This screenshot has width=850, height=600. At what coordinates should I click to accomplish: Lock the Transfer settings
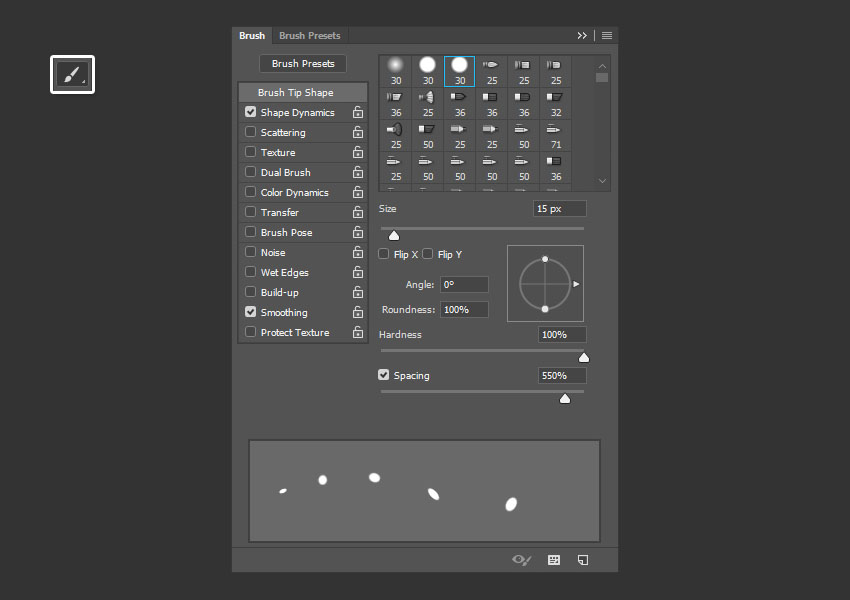click(x=358, y=212)
